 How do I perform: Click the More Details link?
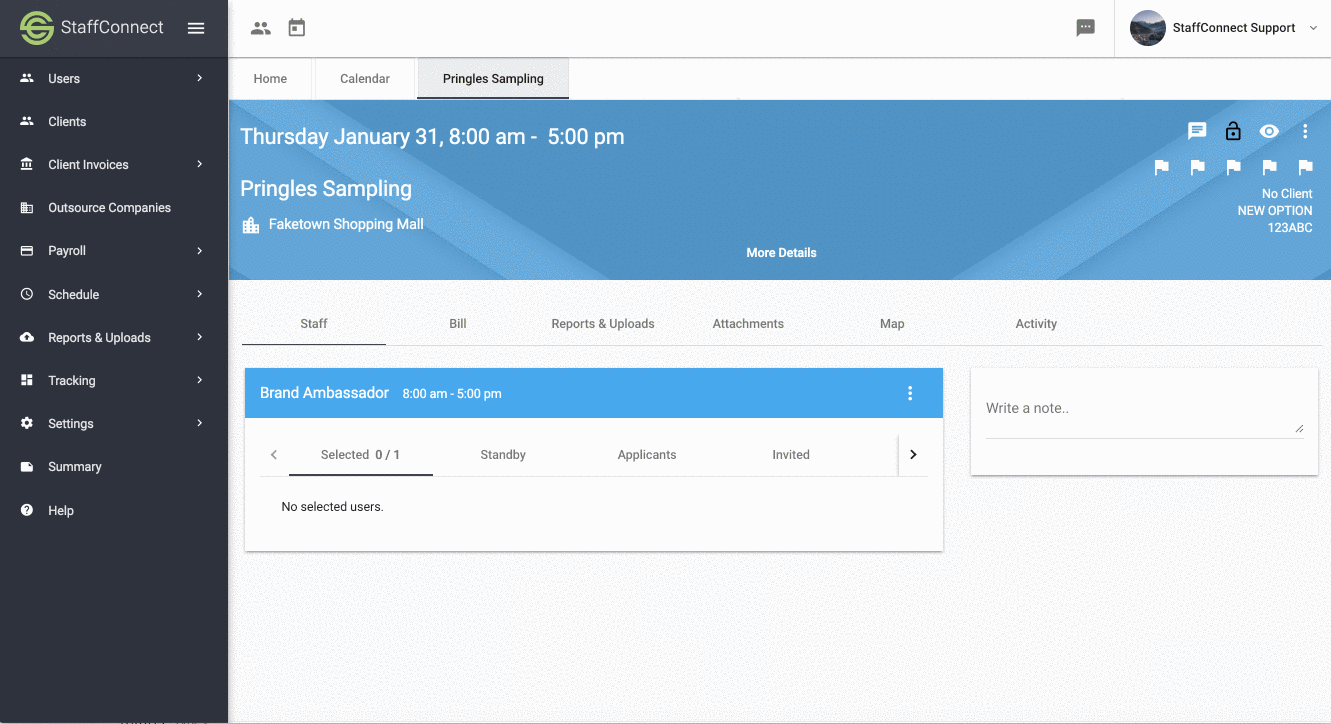781,253
